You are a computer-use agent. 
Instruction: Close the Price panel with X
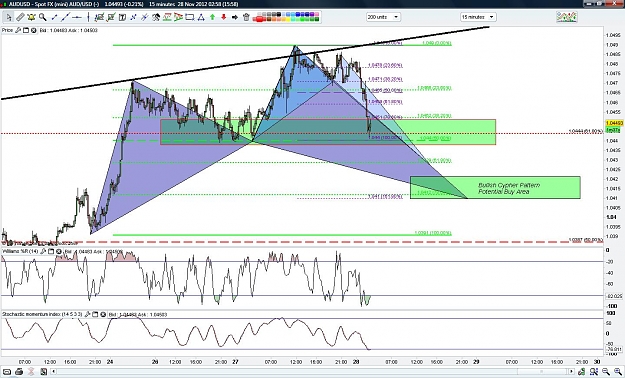(33, 30)
